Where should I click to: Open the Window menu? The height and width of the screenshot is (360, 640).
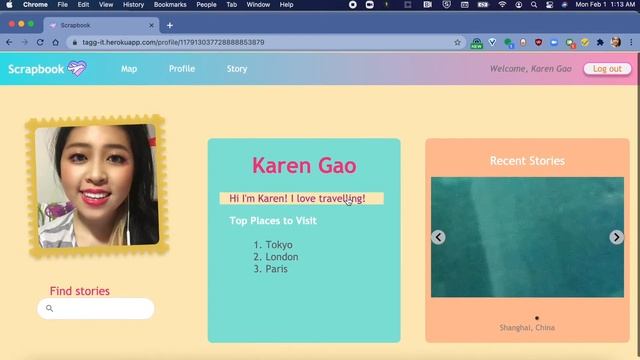coord(258,5)
